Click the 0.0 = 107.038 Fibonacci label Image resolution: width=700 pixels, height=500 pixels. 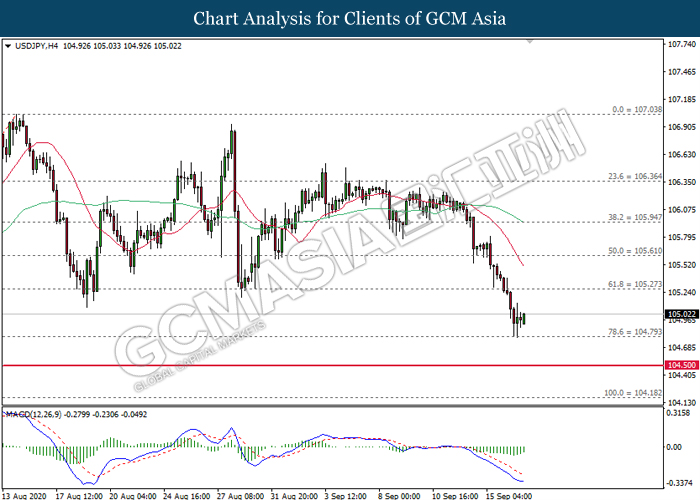pos(637,109)
